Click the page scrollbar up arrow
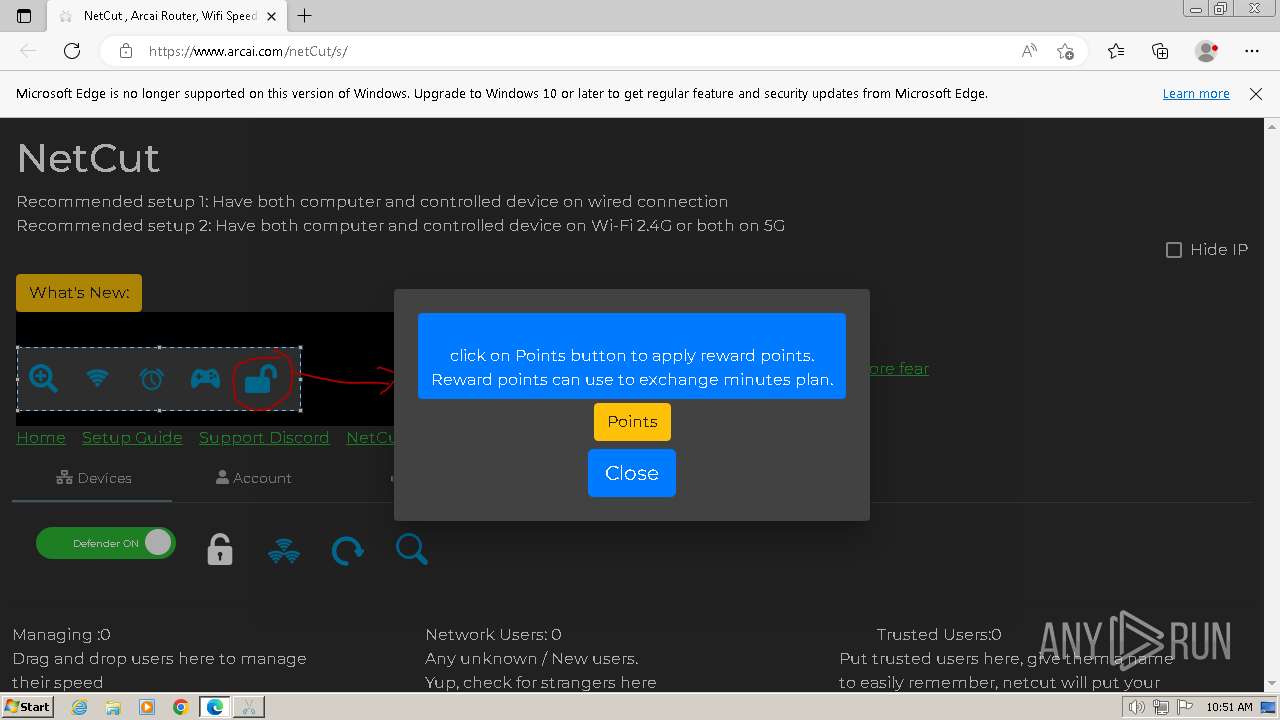 pos(1272,125)
